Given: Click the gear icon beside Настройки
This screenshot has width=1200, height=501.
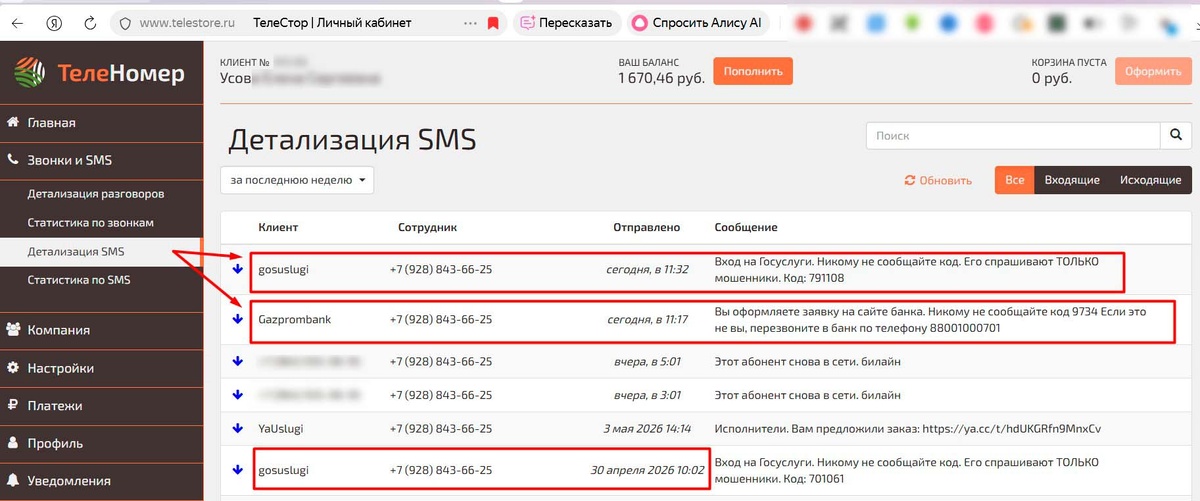Looking at the screenshot, I should pyautogui.click(x=13, y=368).
